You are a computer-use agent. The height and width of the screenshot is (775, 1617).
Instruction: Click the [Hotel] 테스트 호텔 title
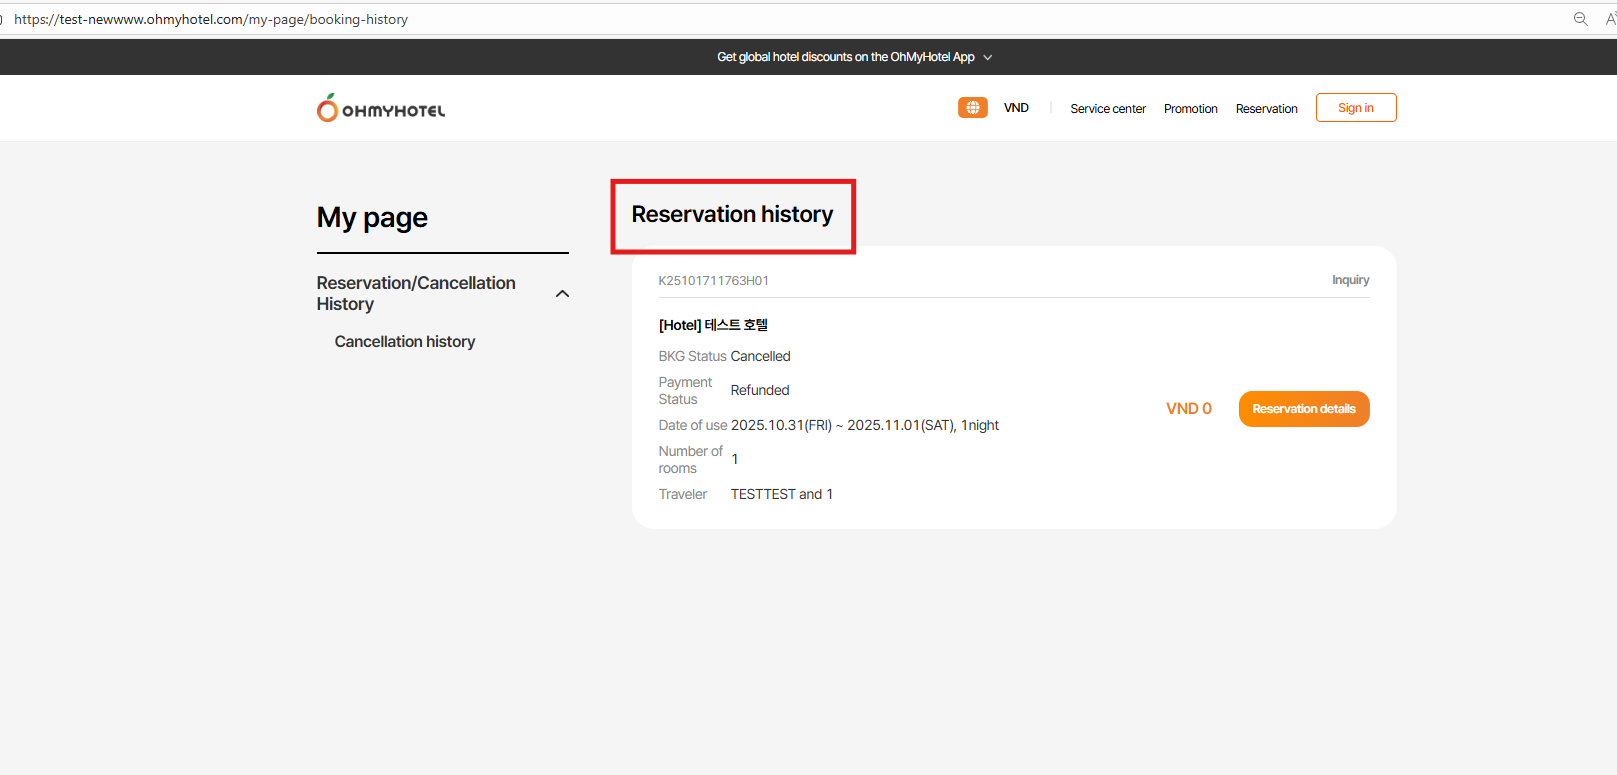coord(713,325)
